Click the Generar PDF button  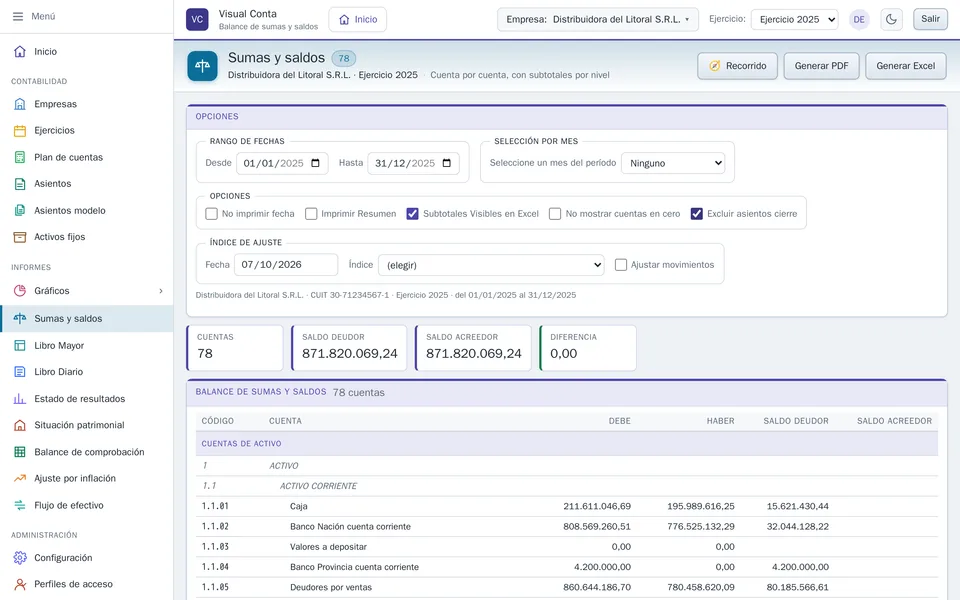click(821, 66)
